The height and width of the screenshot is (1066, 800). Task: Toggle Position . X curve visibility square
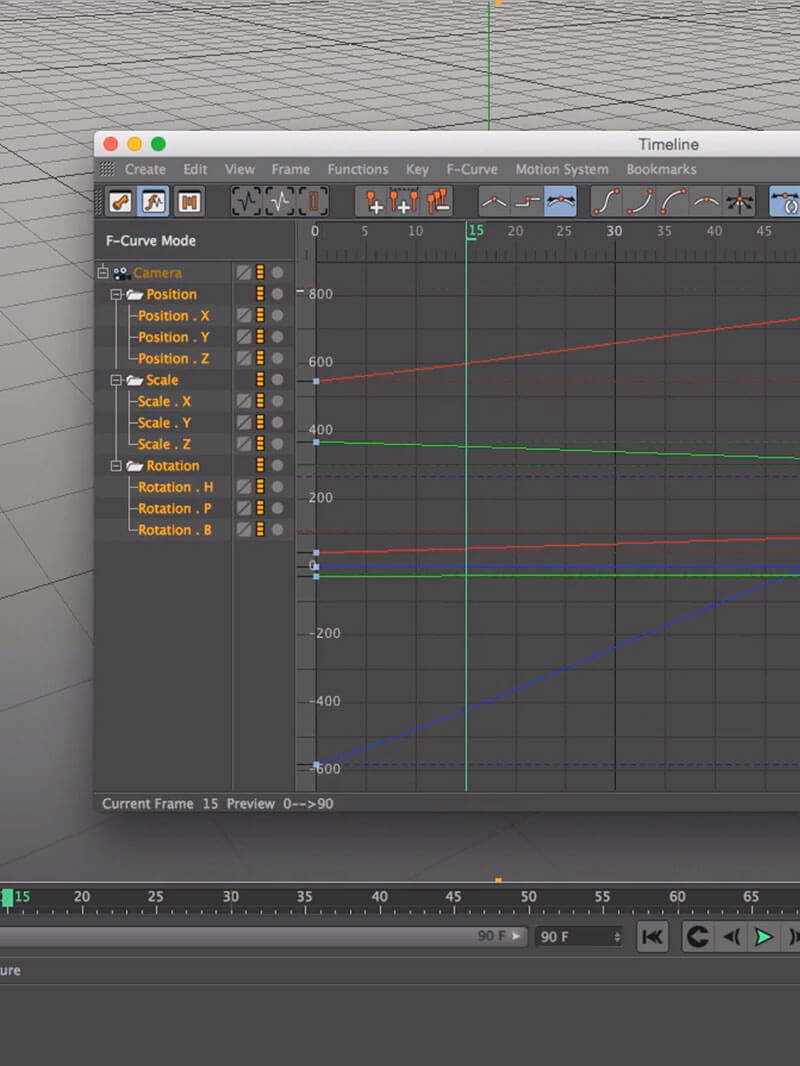pos(243,315)
